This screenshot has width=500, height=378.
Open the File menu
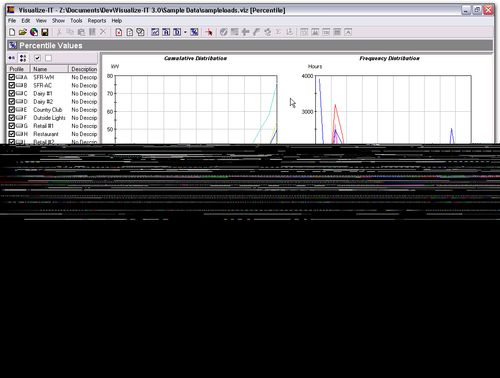12,21
